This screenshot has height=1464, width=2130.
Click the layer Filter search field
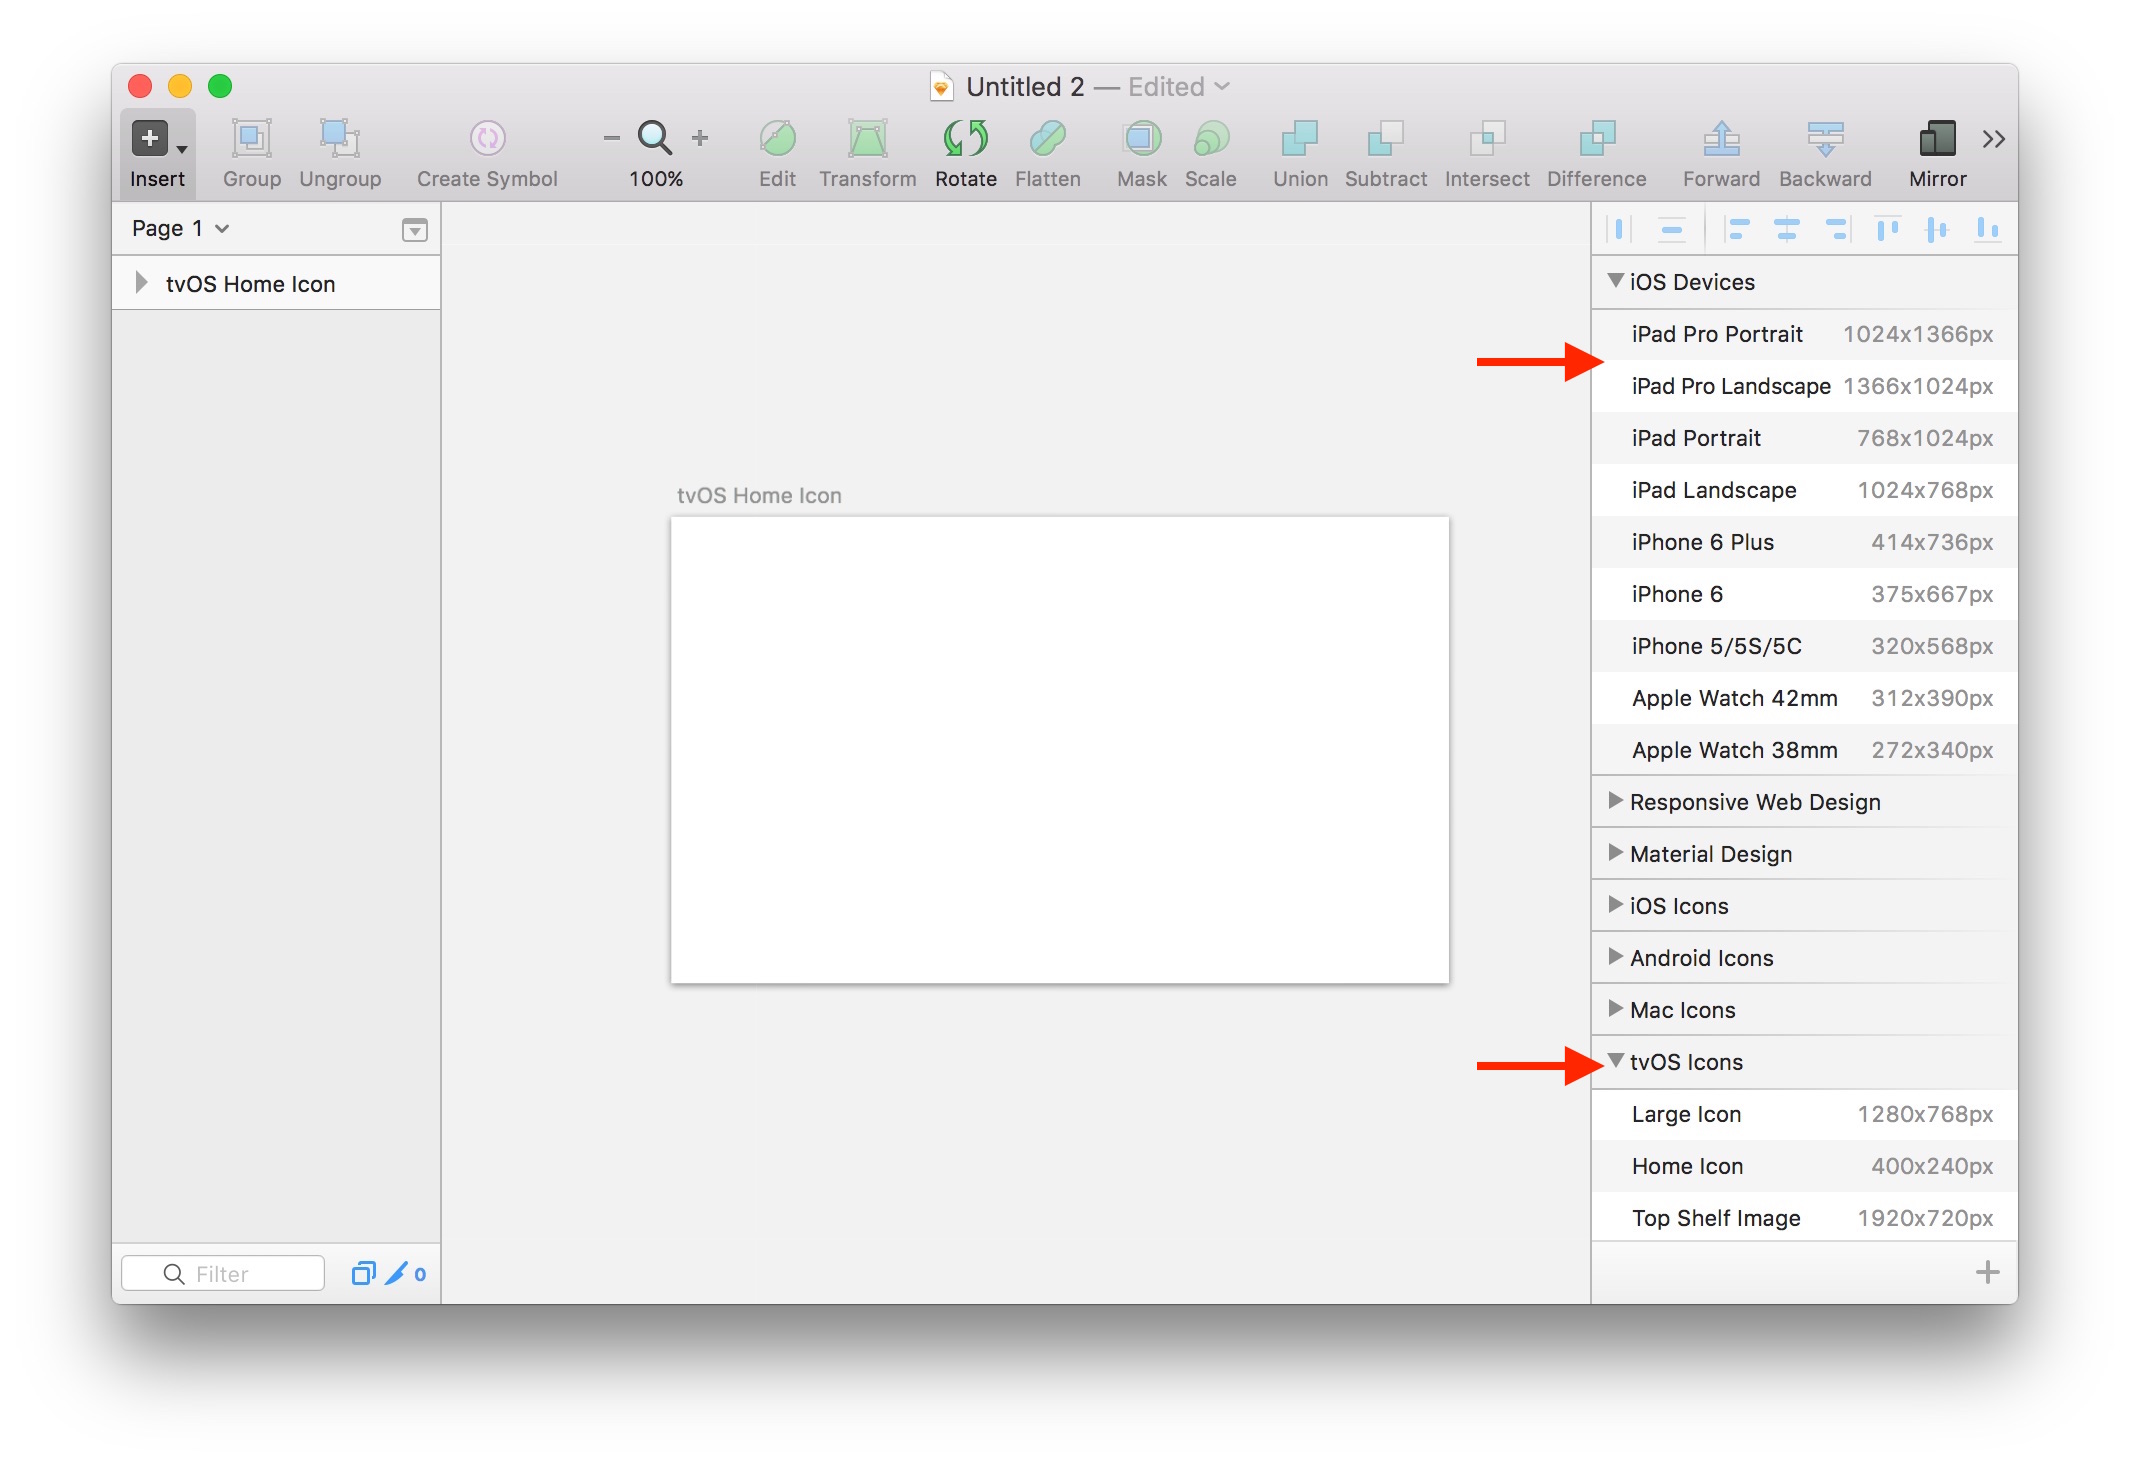coord(240,1273)
